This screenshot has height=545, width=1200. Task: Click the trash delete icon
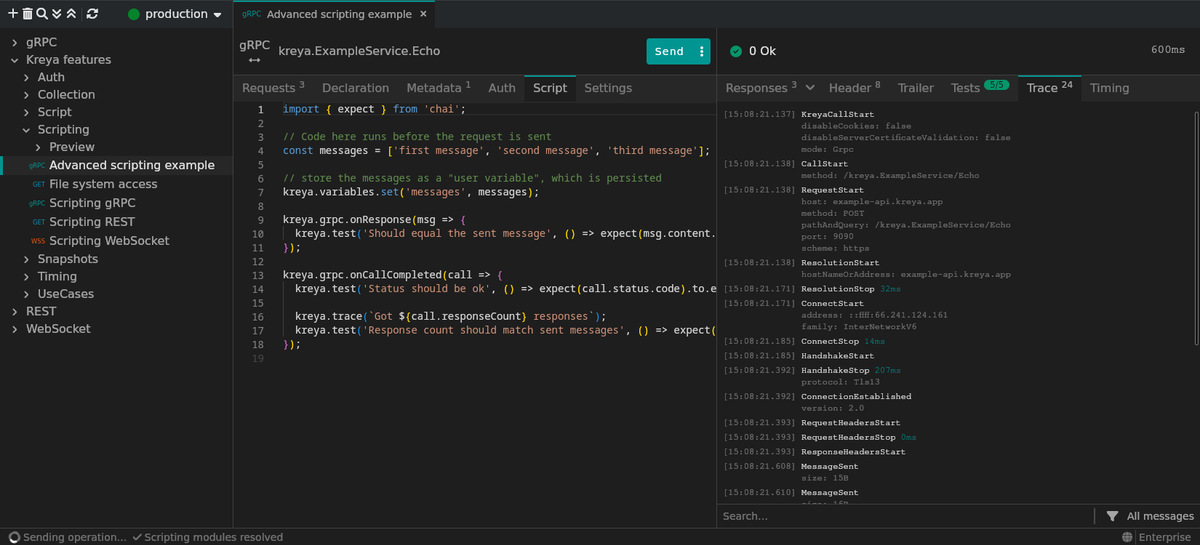pos(27,14)
